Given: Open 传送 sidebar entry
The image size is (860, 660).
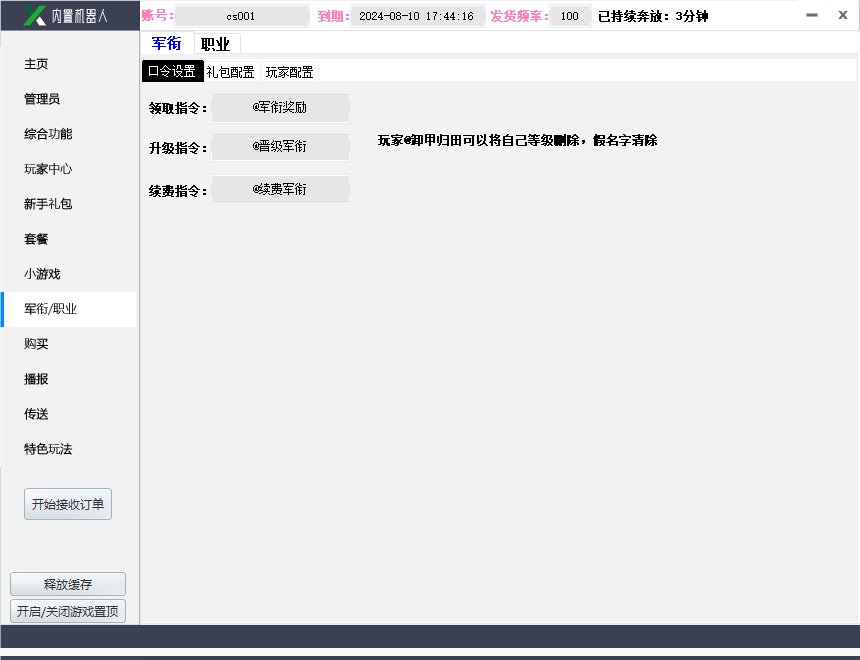Looking at the screenshot, I should pyautogui.click(x=36, y=414).
